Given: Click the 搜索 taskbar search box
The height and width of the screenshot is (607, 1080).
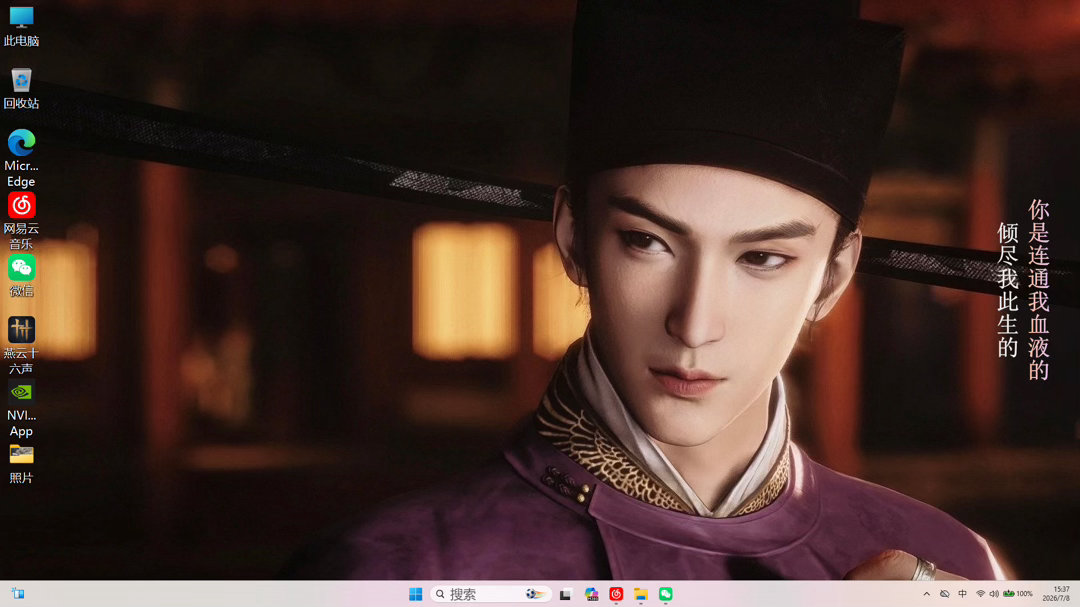Looking at the screenshot, I should (x=491, y=594).
